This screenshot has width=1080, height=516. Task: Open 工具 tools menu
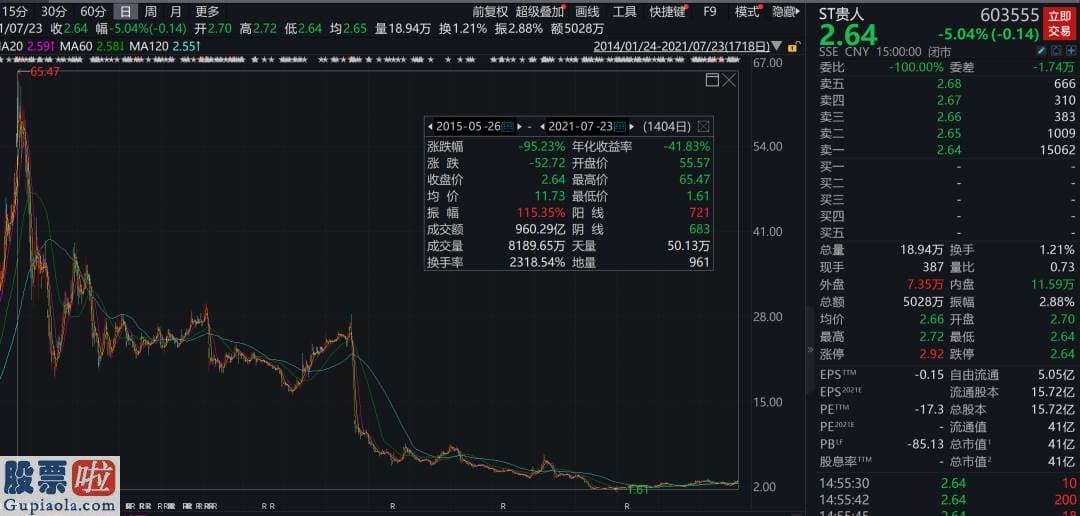coord(625,11)
